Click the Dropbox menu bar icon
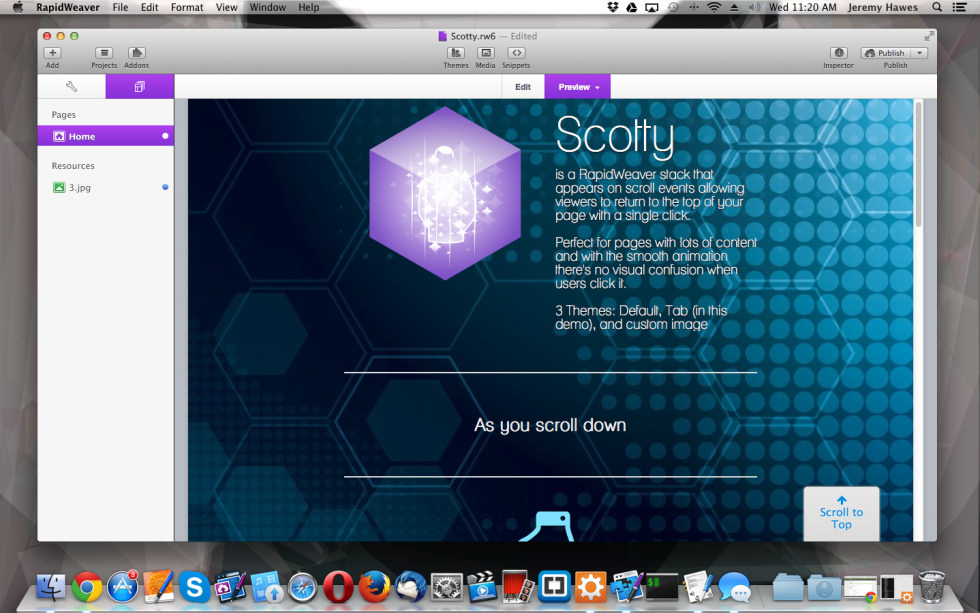Screen dimensions: 980x613 (612, 7)
